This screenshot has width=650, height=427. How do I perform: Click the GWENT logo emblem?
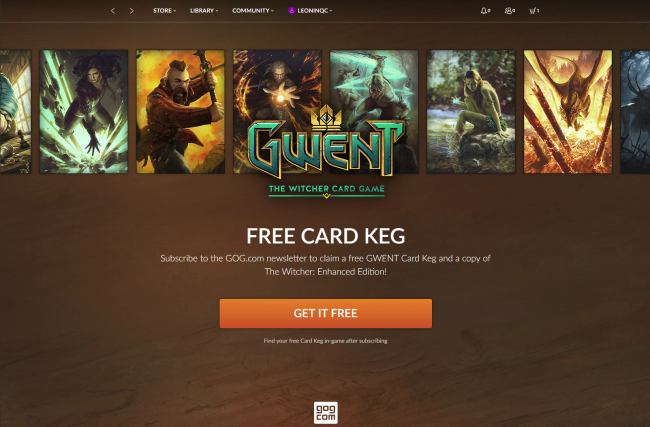tap(326, 143)
